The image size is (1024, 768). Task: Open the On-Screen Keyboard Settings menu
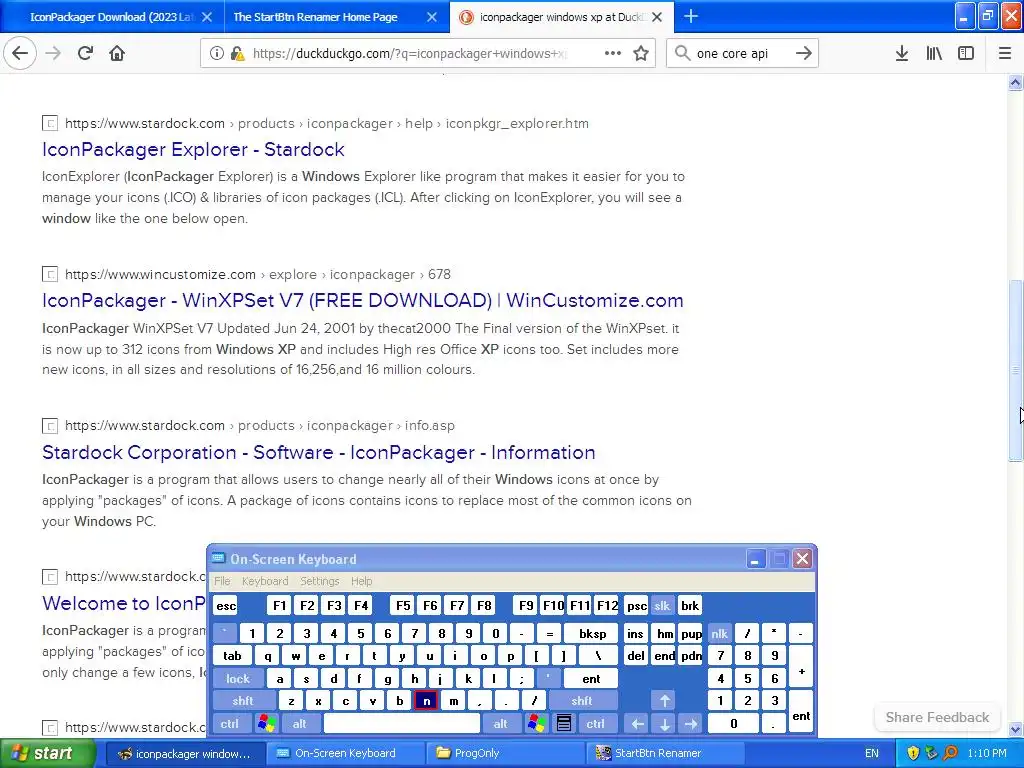[319, 581]
